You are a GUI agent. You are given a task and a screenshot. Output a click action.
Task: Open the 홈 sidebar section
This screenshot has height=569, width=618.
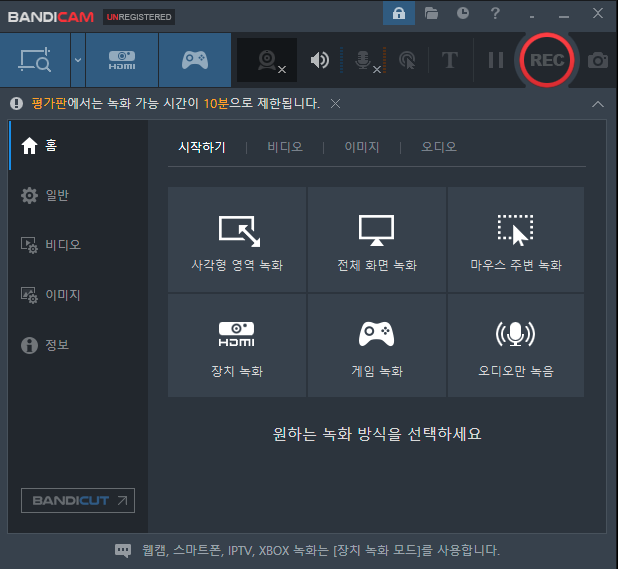click(x=78, y=145)
